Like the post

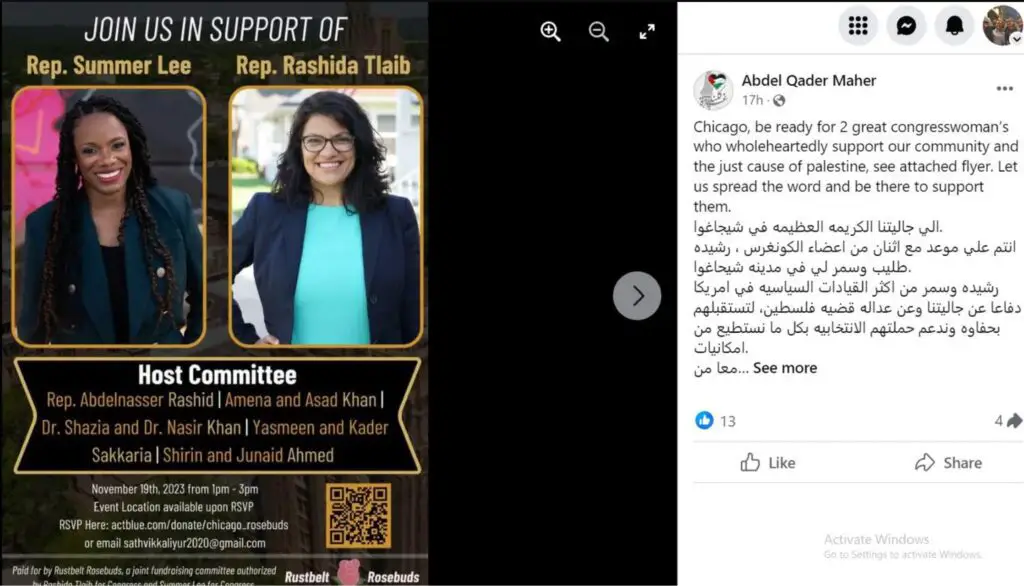tap(767, 463)
